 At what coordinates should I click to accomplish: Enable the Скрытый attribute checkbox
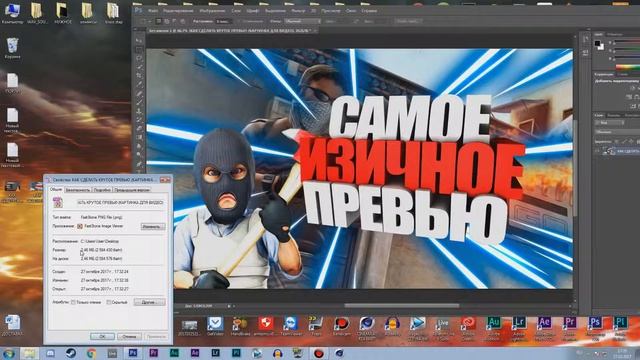point(109,302)
